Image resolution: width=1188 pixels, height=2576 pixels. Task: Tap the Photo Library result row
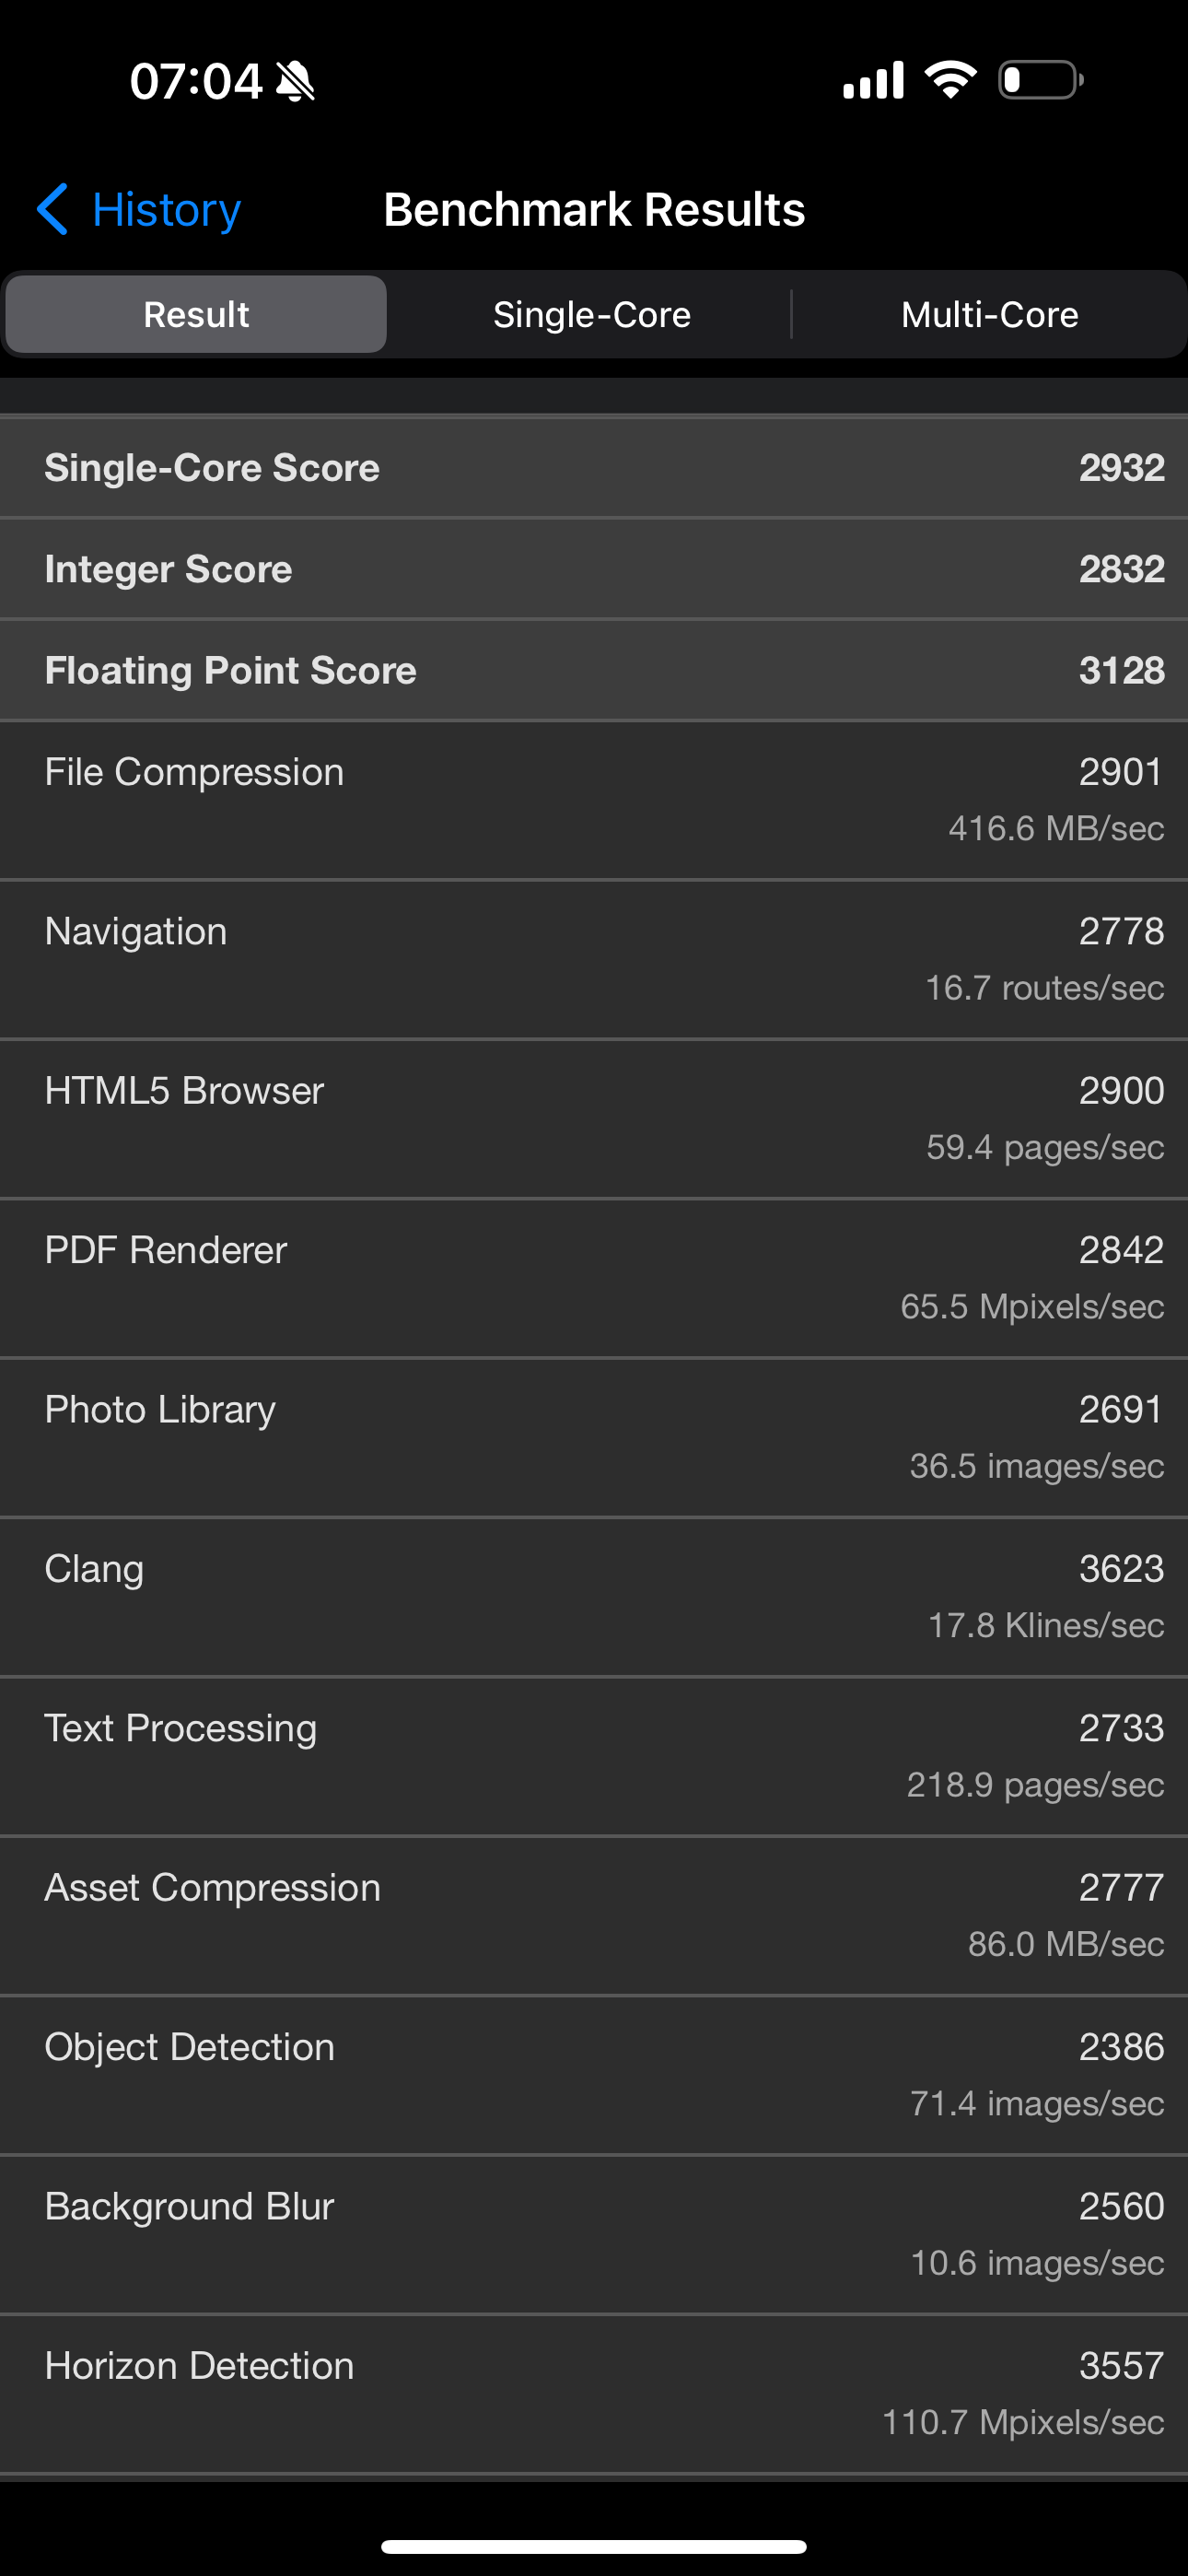[594, 1437]
